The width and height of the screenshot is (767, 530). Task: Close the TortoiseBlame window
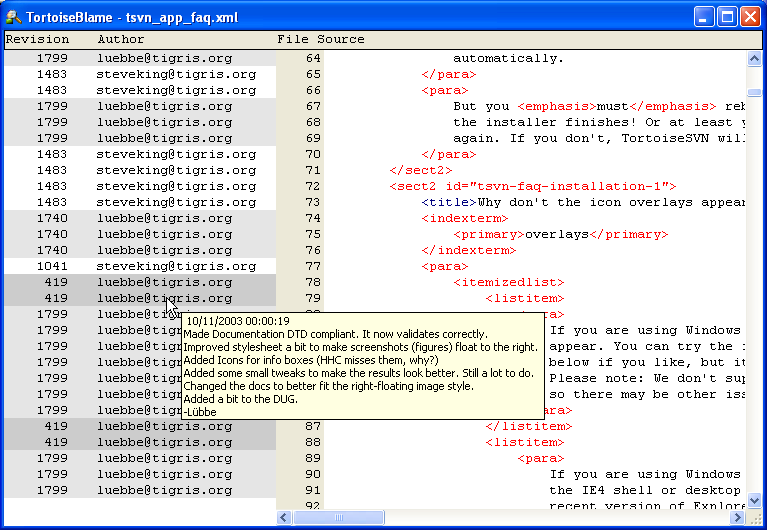[750, 16]
